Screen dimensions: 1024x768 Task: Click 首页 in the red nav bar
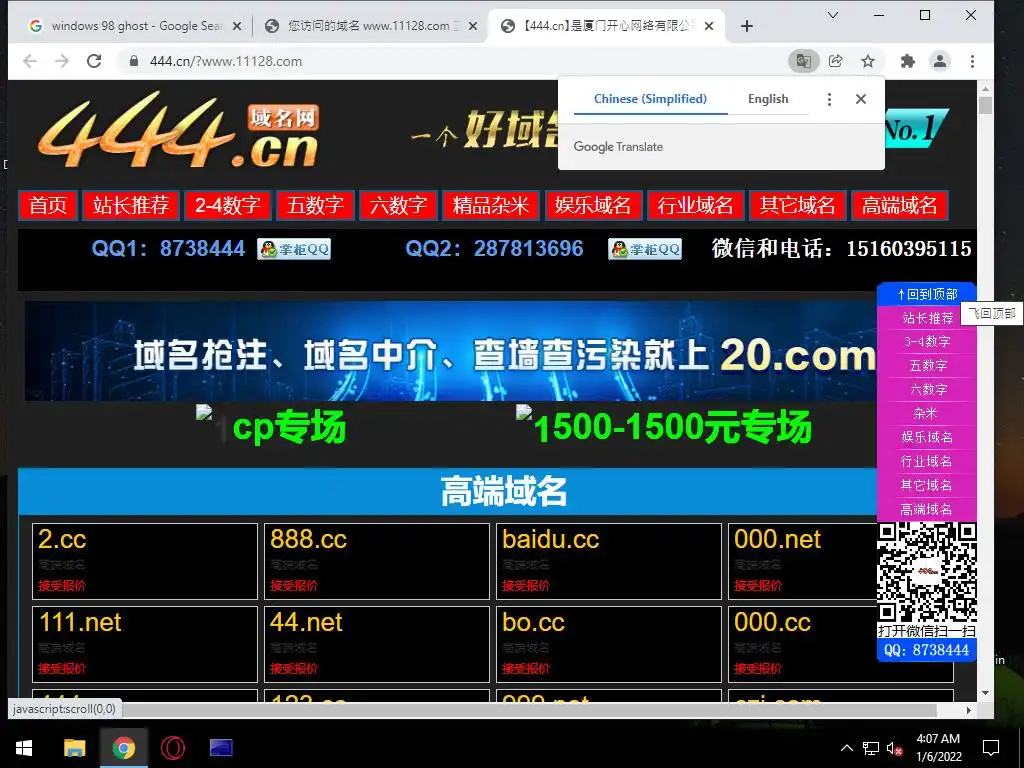point(48,205)
